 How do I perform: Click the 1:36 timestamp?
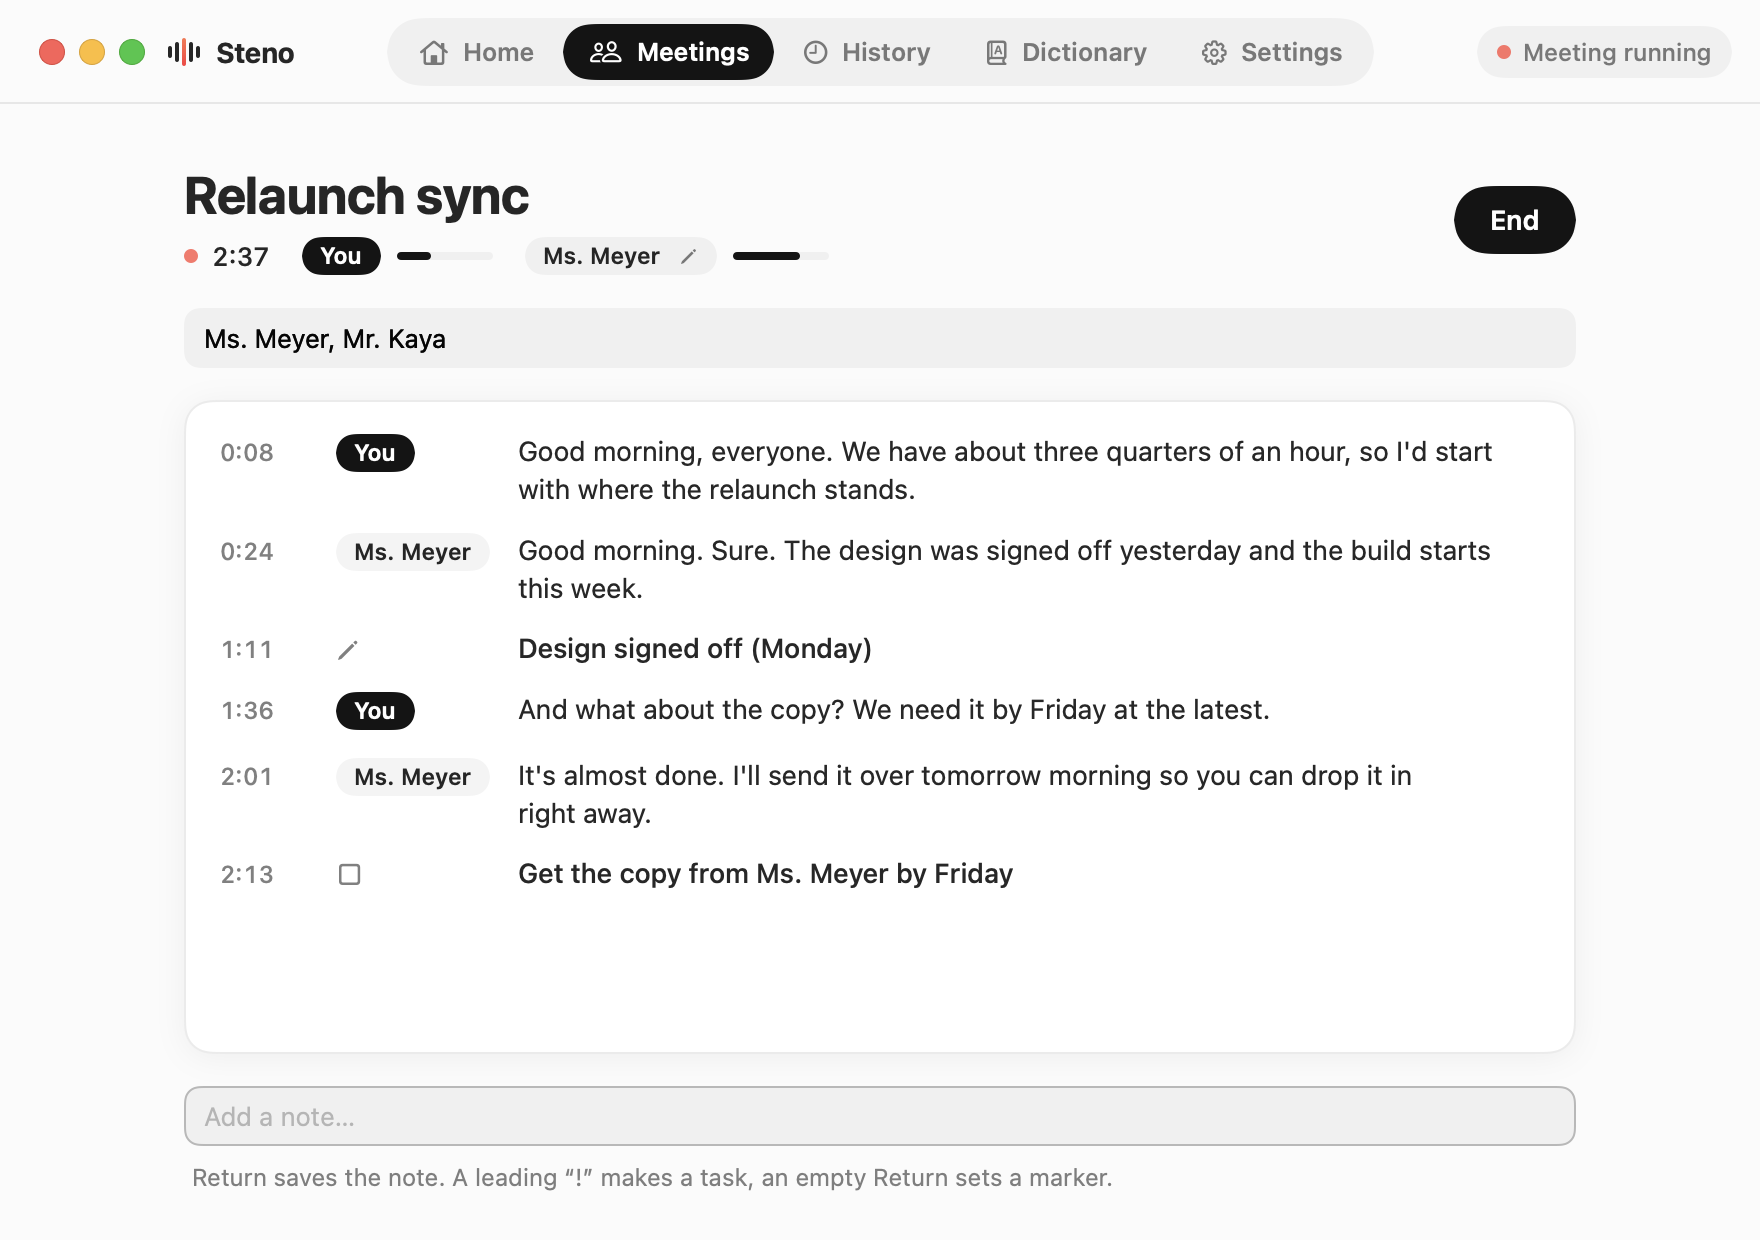(x=247, y=711)
